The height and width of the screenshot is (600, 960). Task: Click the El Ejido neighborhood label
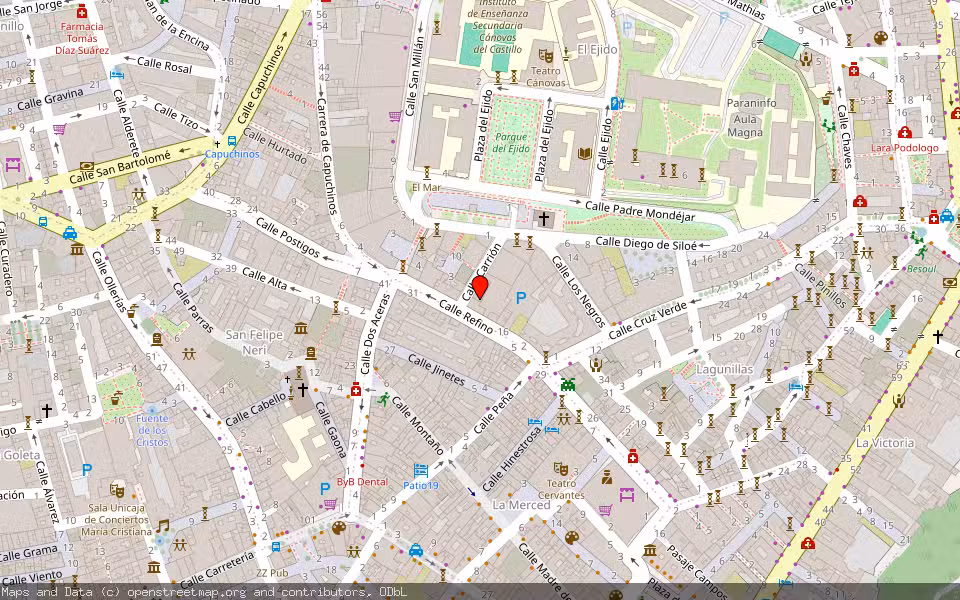tap(598, 50)
